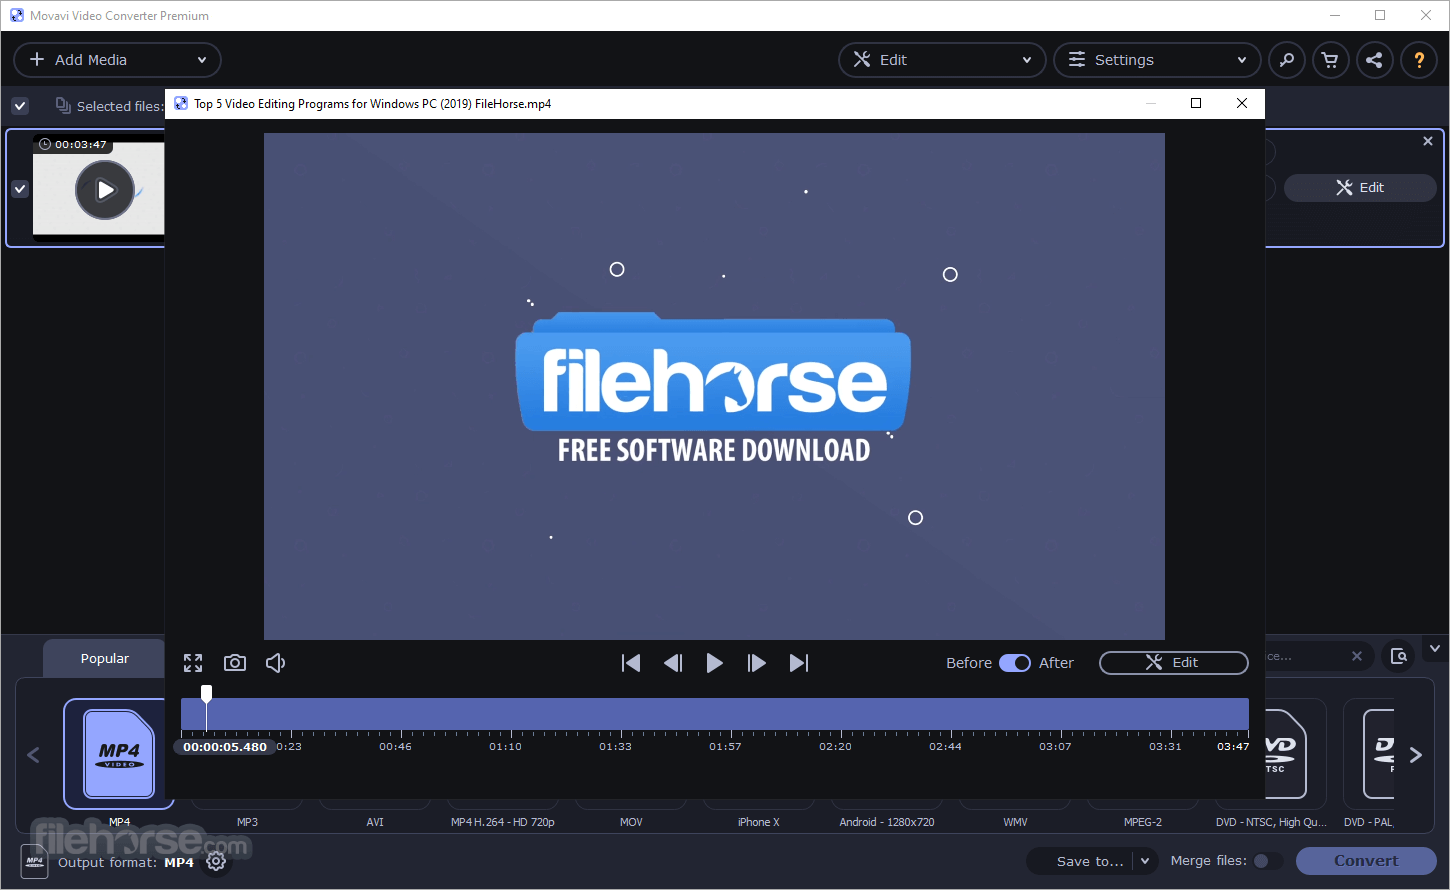Click the timeline playhead handle
This screenshot has height=890, width=1450.
coord(206,692)
